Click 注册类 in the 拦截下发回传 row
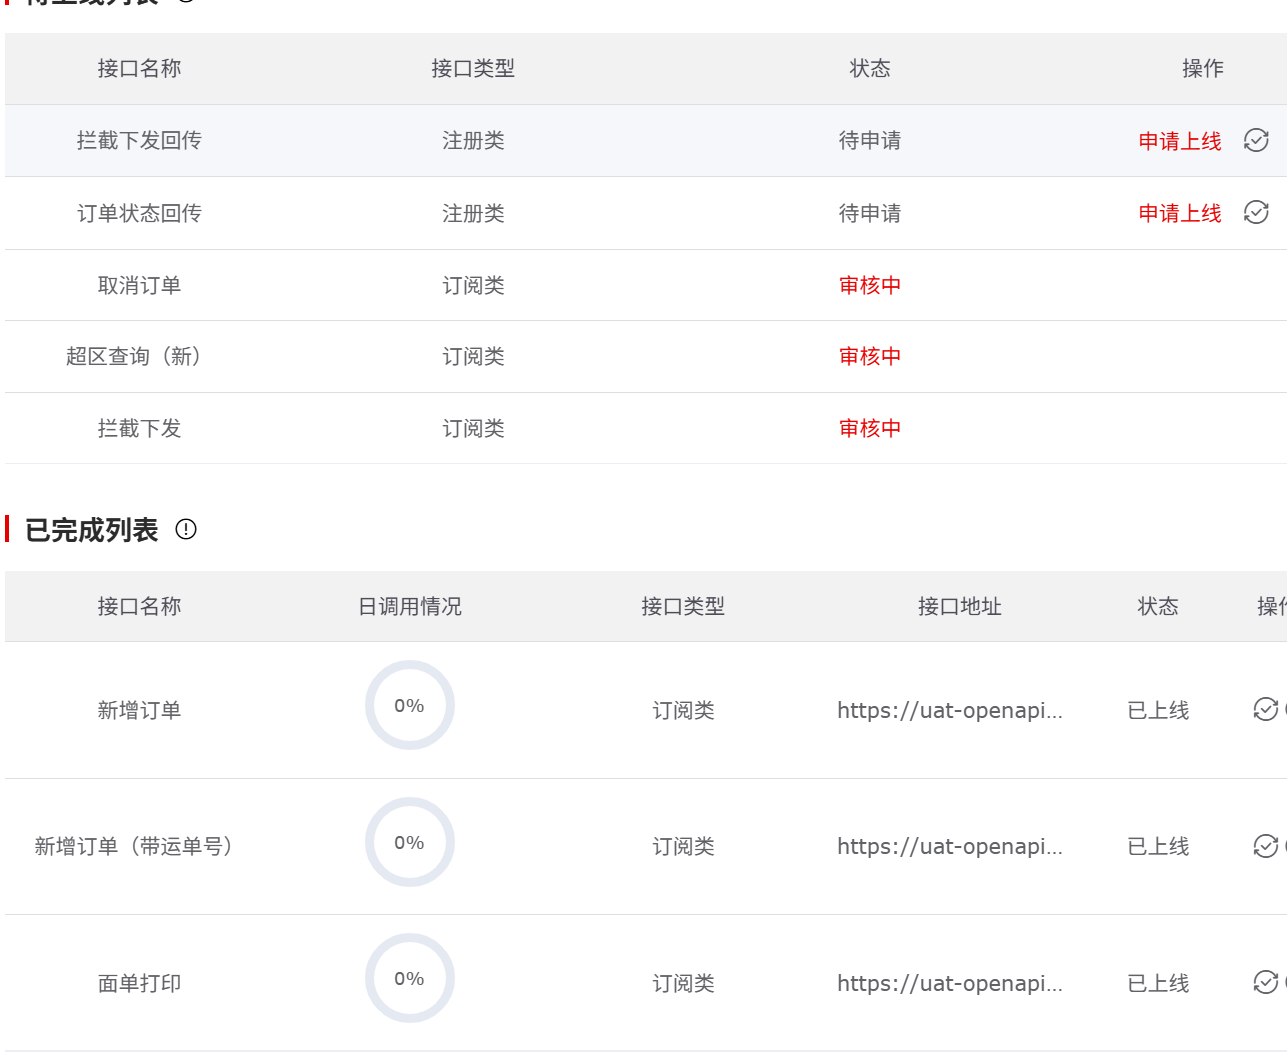 473,141
